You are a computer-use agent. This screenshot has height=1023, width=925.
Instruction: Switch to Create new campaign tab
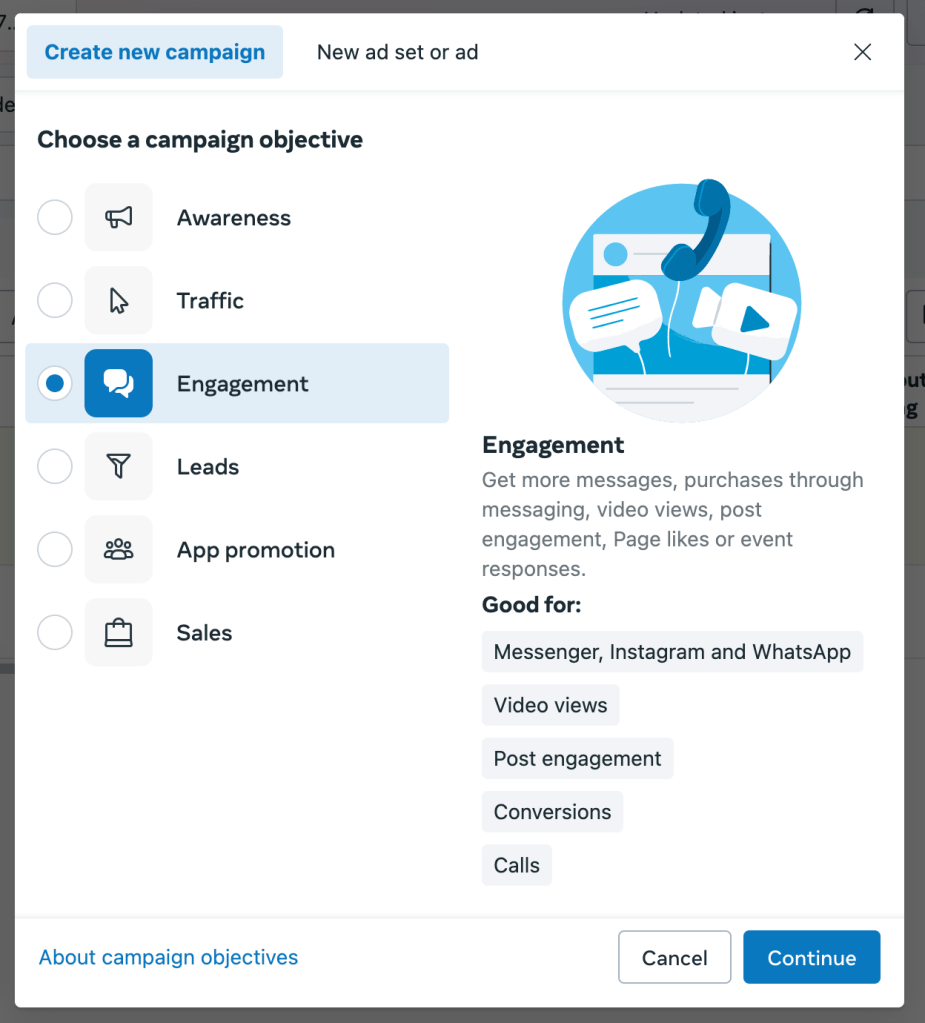pyautogui.click(x=155, y=52)
